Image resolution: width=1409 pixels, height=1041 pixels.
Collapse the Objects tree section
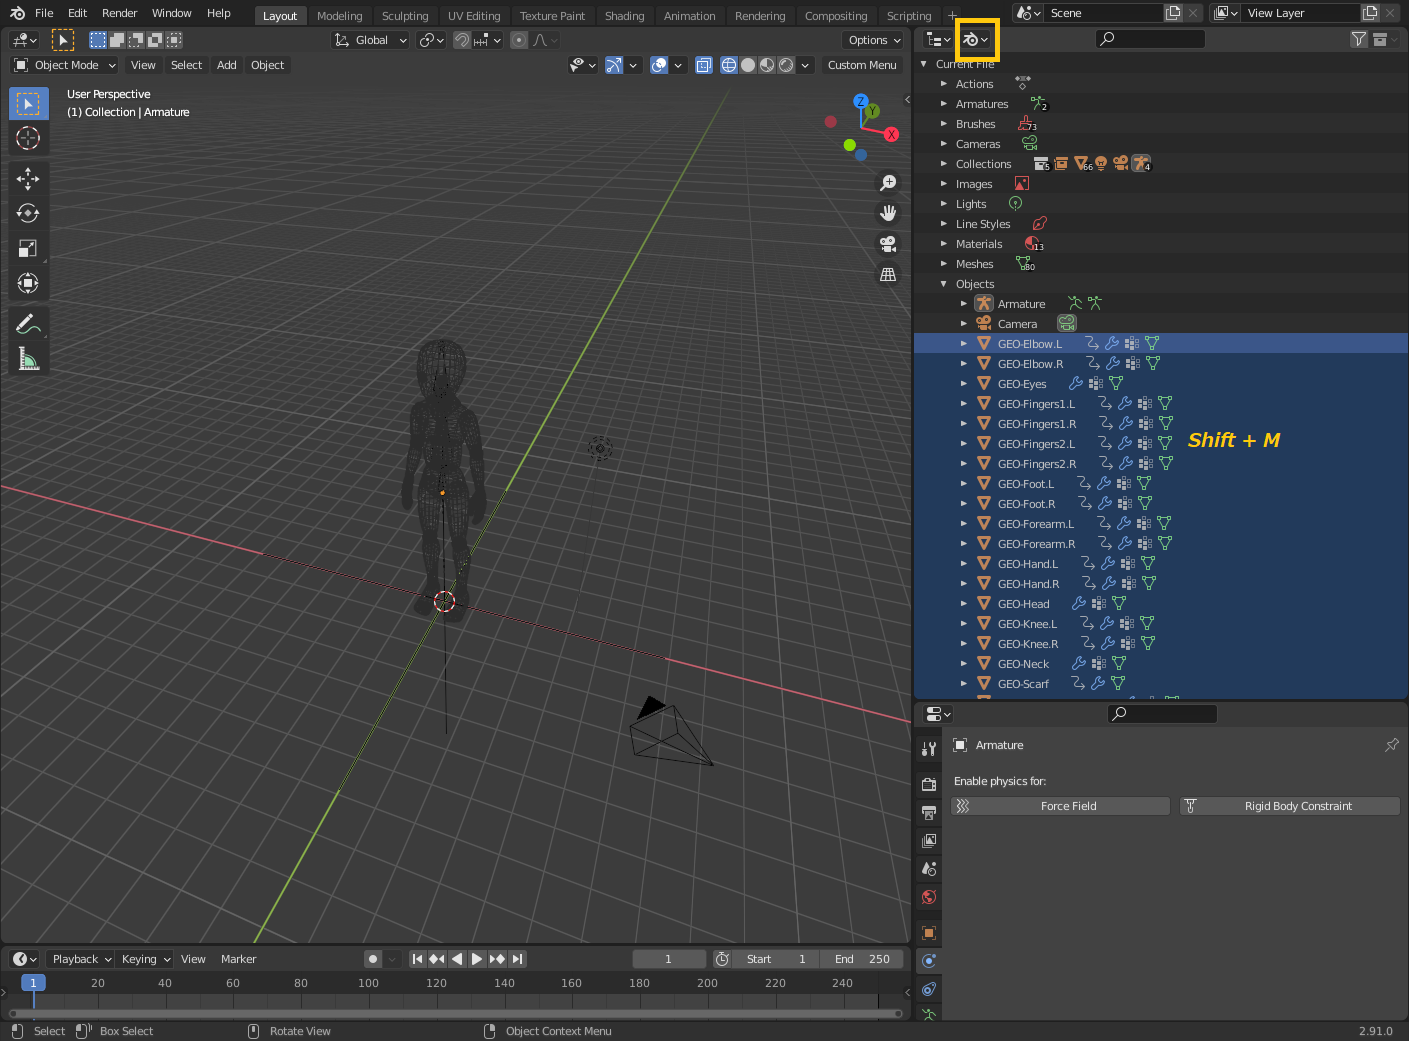point(944,284)
